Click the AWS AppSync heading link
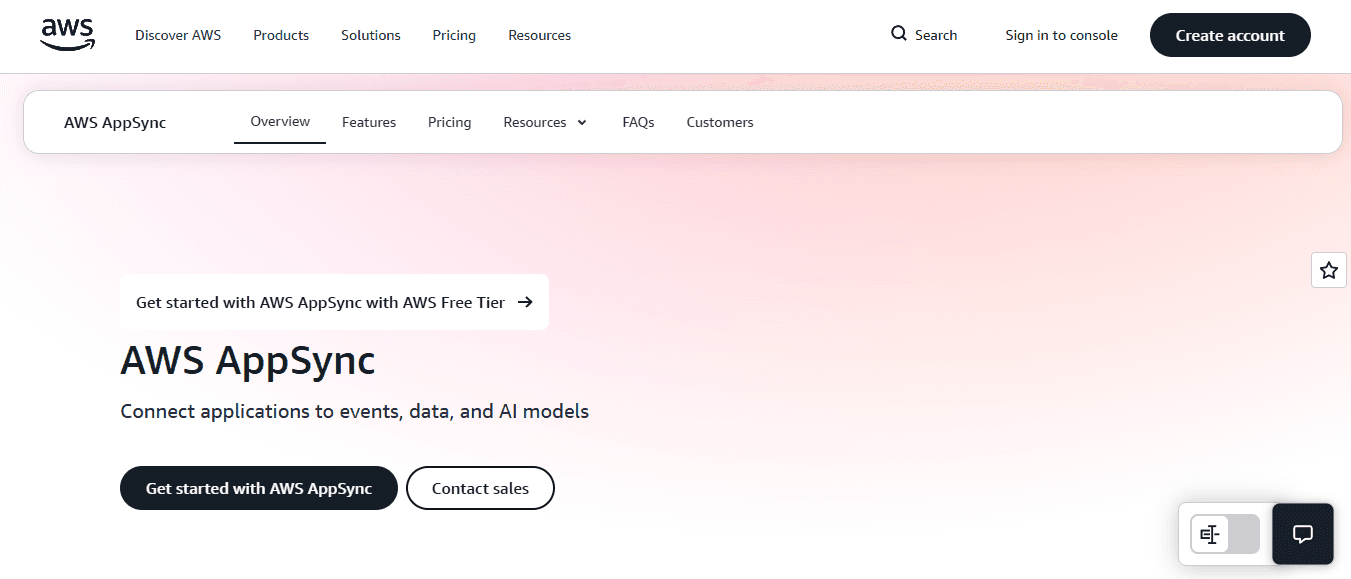Viewport: 1351px width, 579px height. tap(115, 122)
